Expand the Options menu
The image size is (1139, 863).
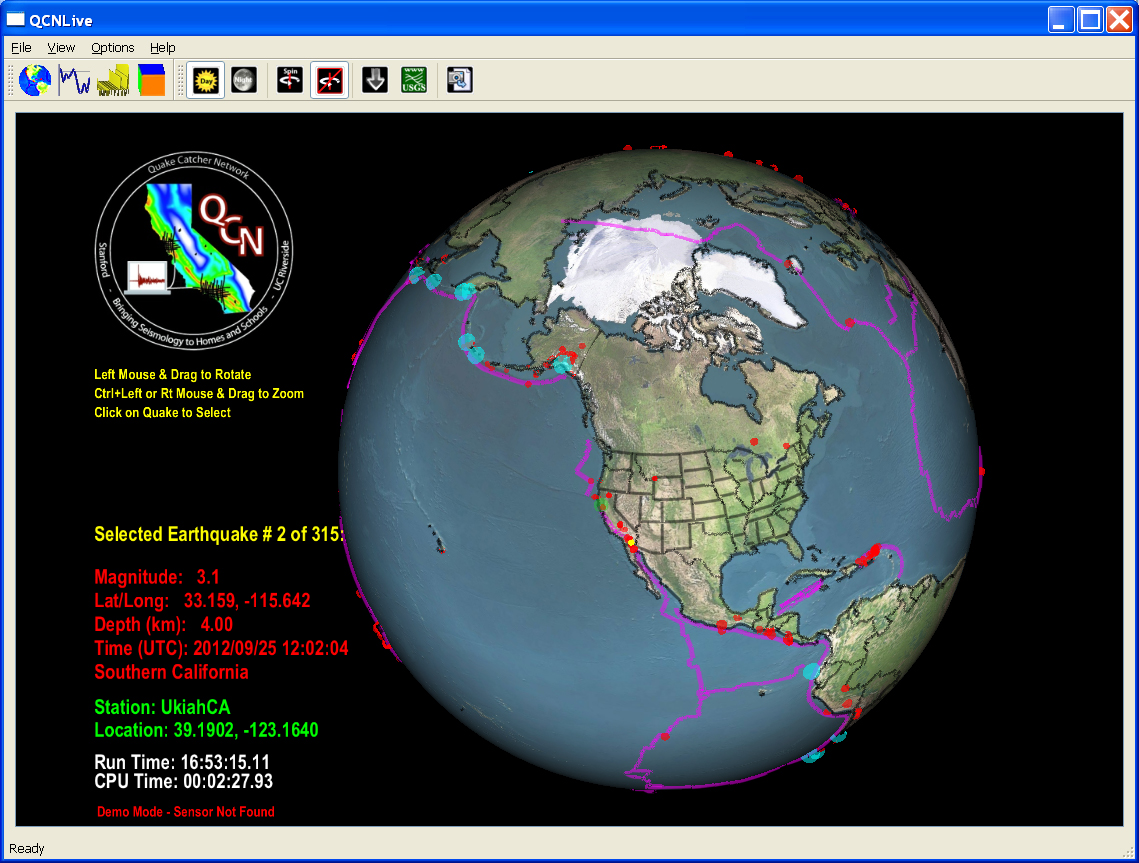coord(112,47)
